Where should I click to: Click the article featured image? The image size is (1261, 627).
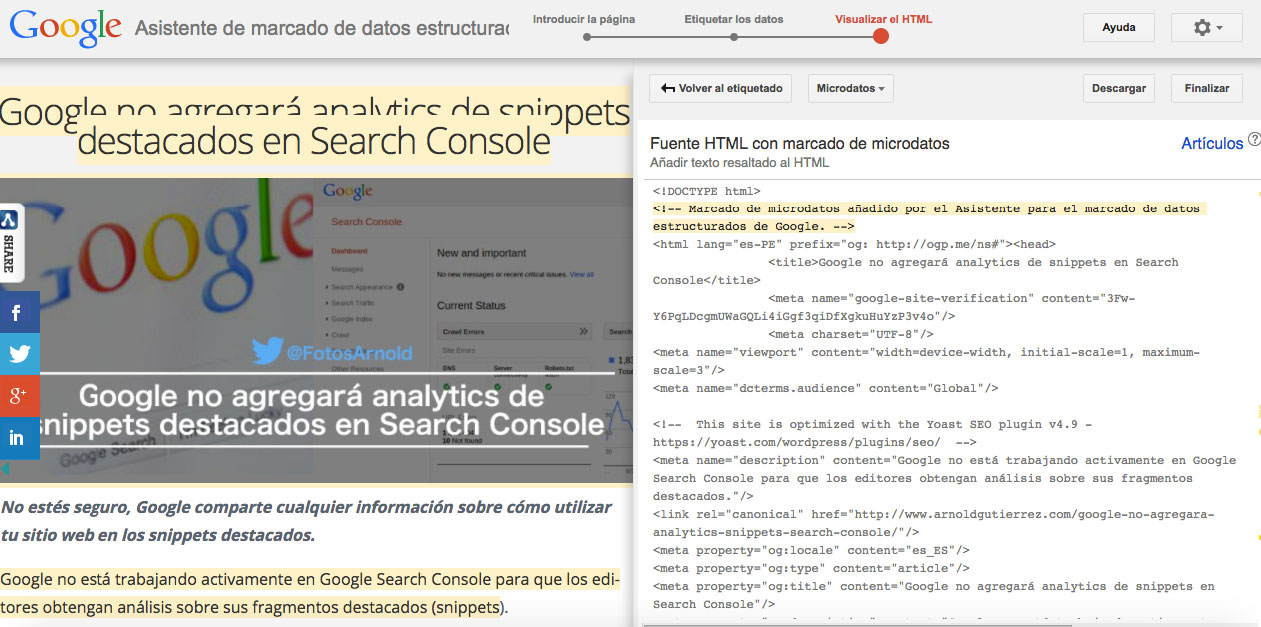point(316,331)
